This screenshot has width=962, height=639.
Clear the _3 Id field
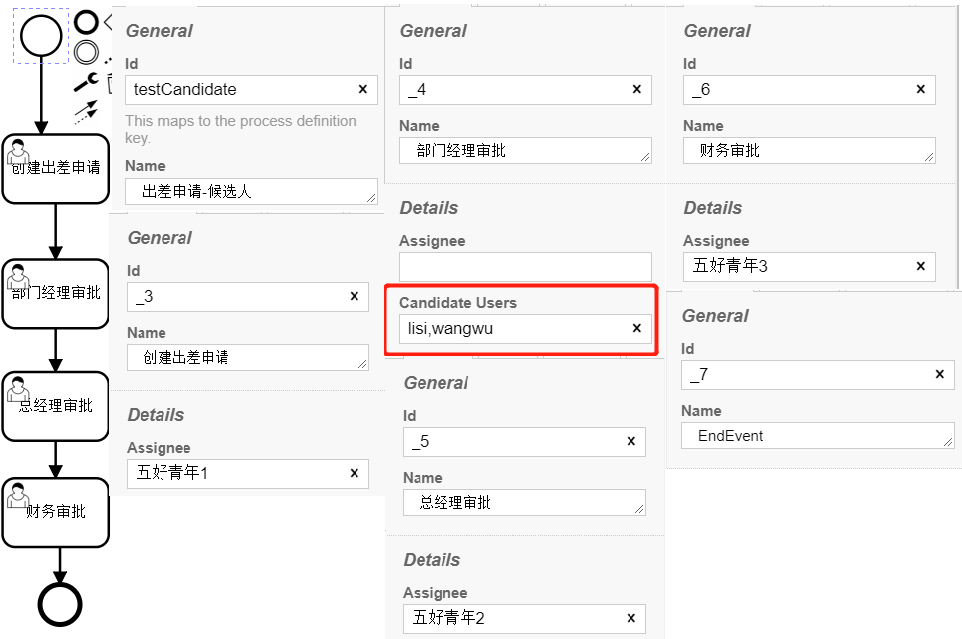tap(354, 296)
